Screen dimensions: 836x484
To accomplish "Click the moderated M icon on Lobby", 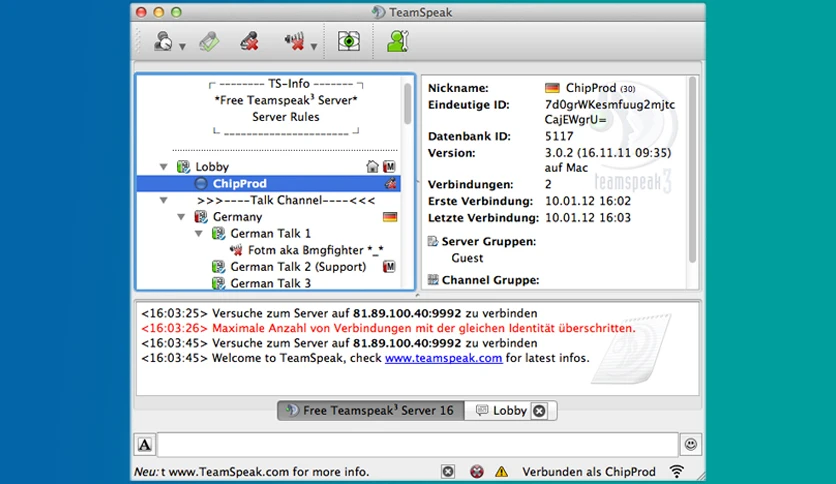I will point(389,167).
